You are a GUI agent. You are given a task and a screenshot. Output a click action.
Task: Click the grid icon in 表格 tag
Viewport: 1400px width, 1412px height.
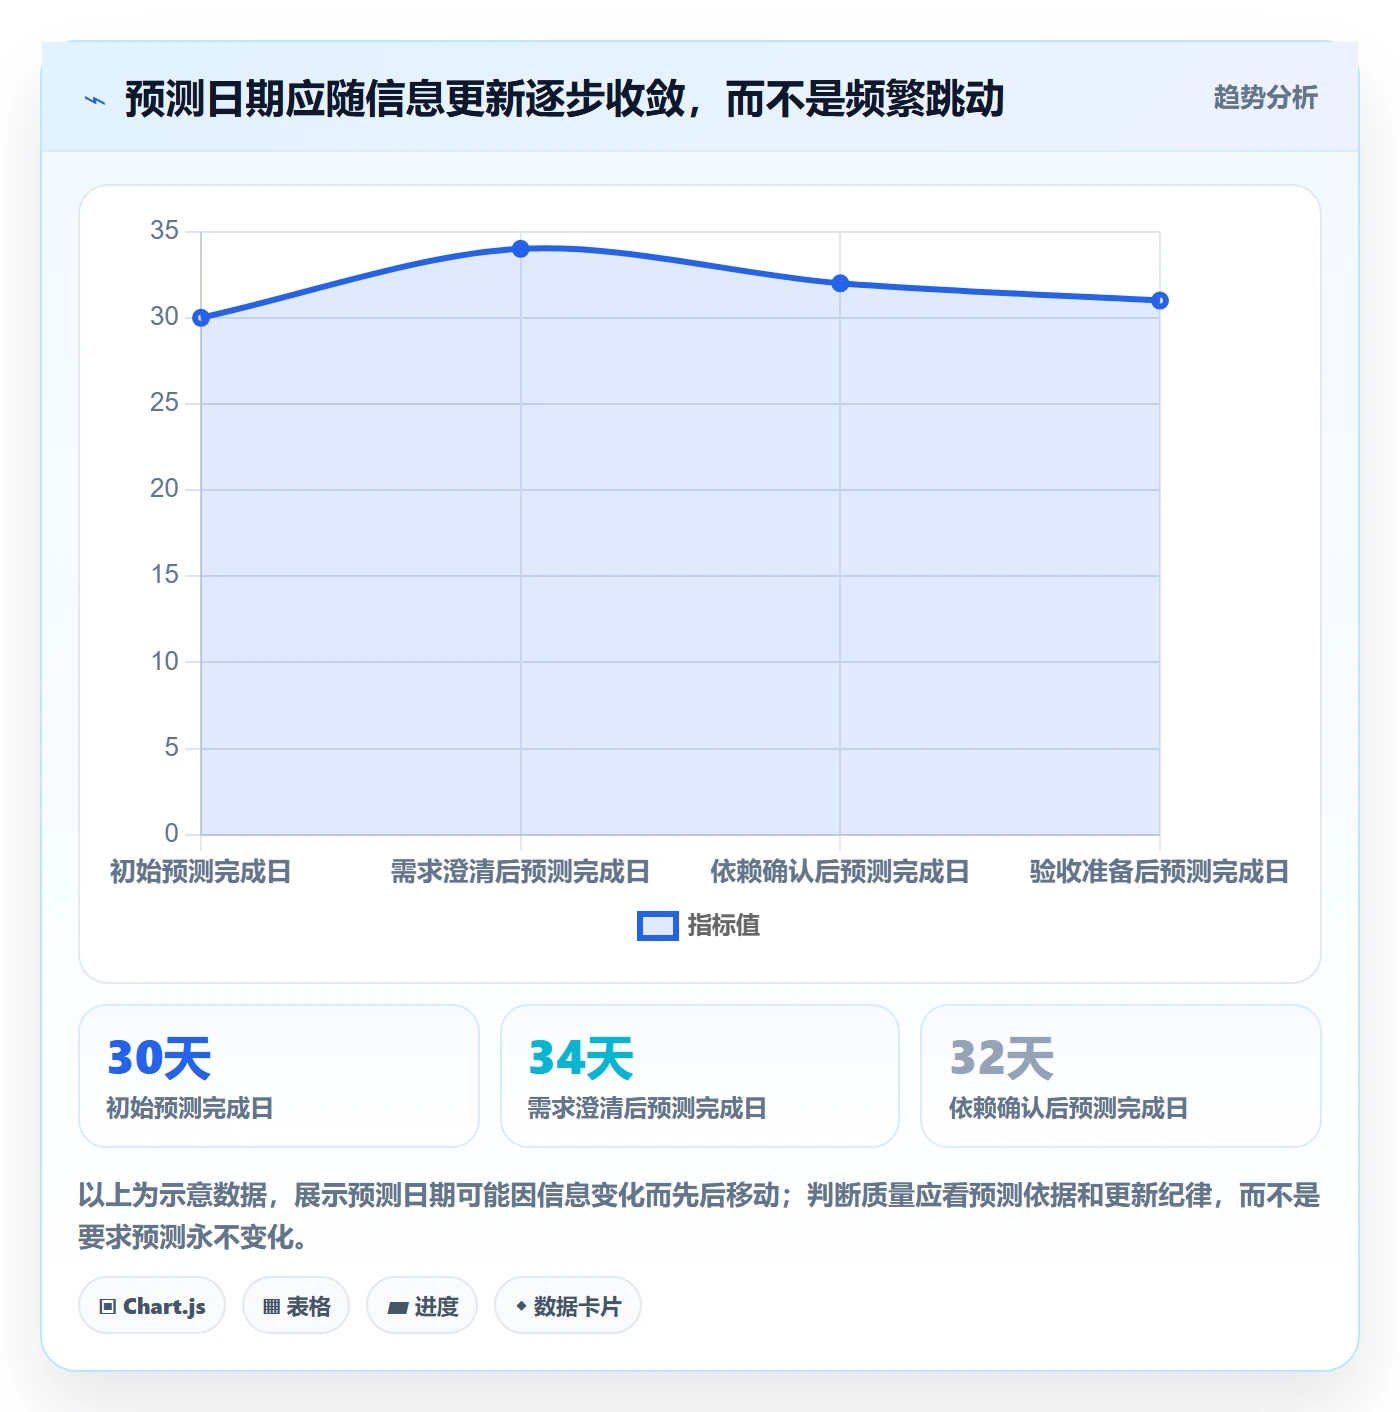click(x=271, y=1307)
